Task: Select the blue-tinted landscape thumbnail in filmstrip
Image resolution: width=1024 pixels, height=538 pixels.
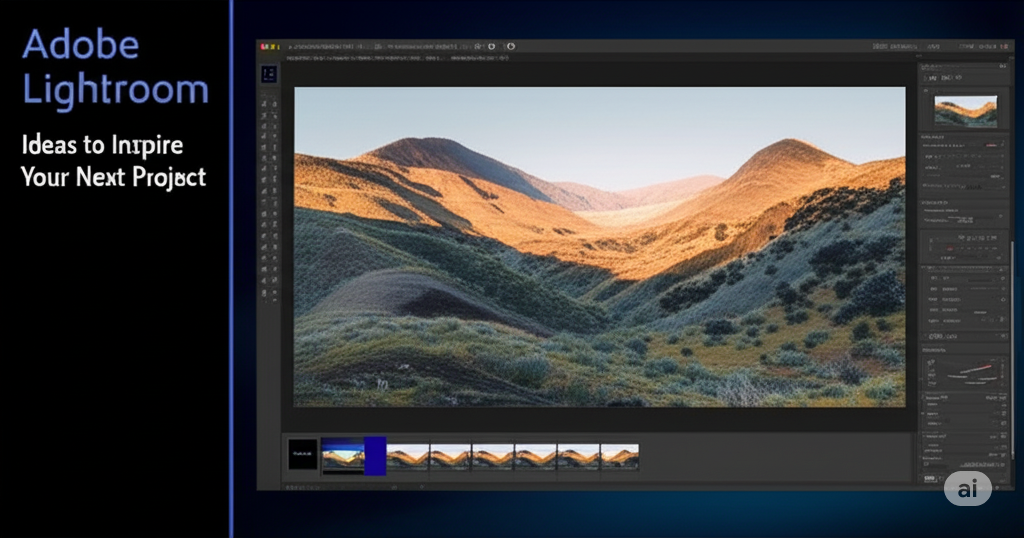Action: (343, 455)
